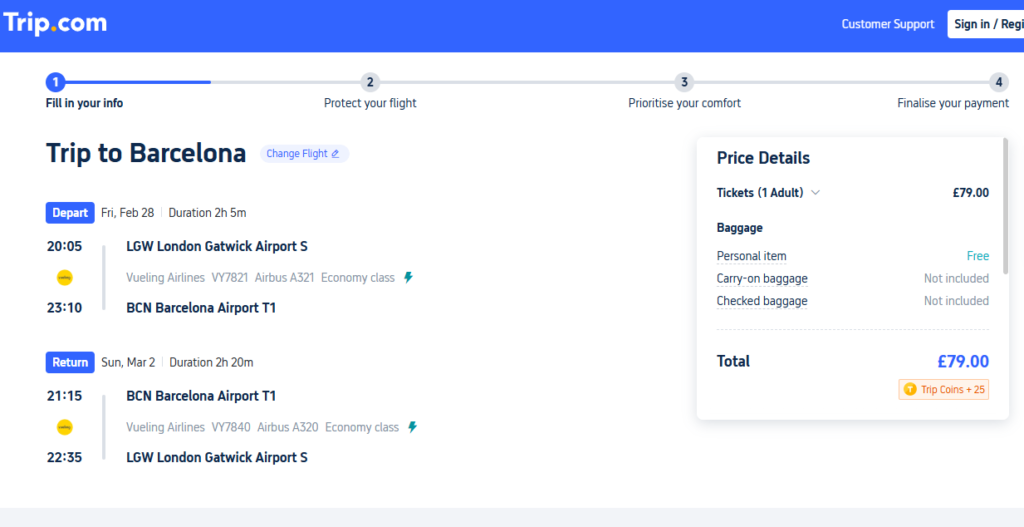Screen dimensions: 1024x527
Task: Click the Vueling logo on return flight
Action: pos(65,427)
